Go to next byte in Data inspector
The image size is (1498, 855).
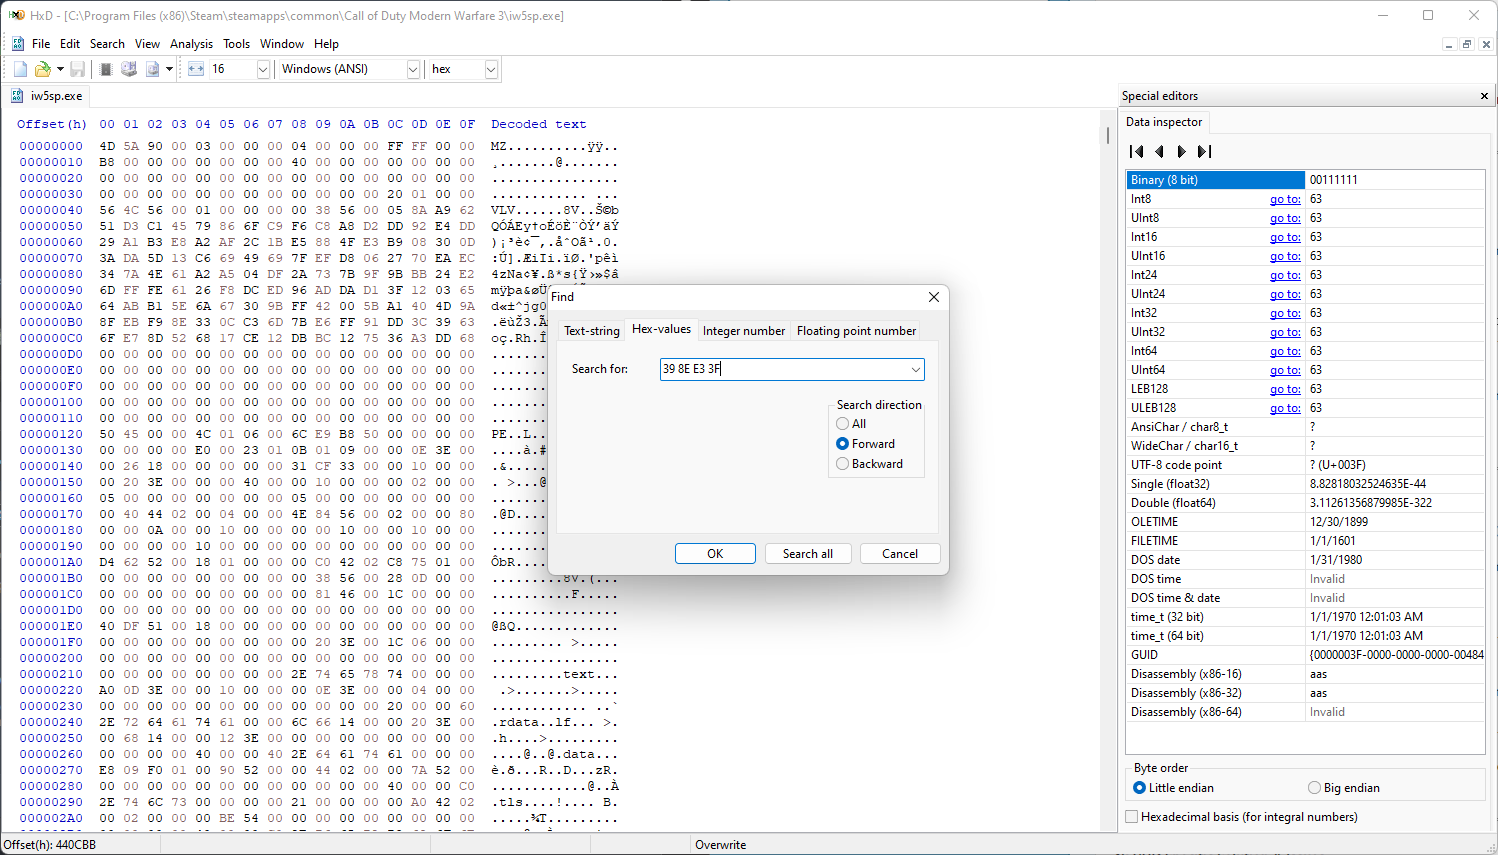(x=1182, y=152)
